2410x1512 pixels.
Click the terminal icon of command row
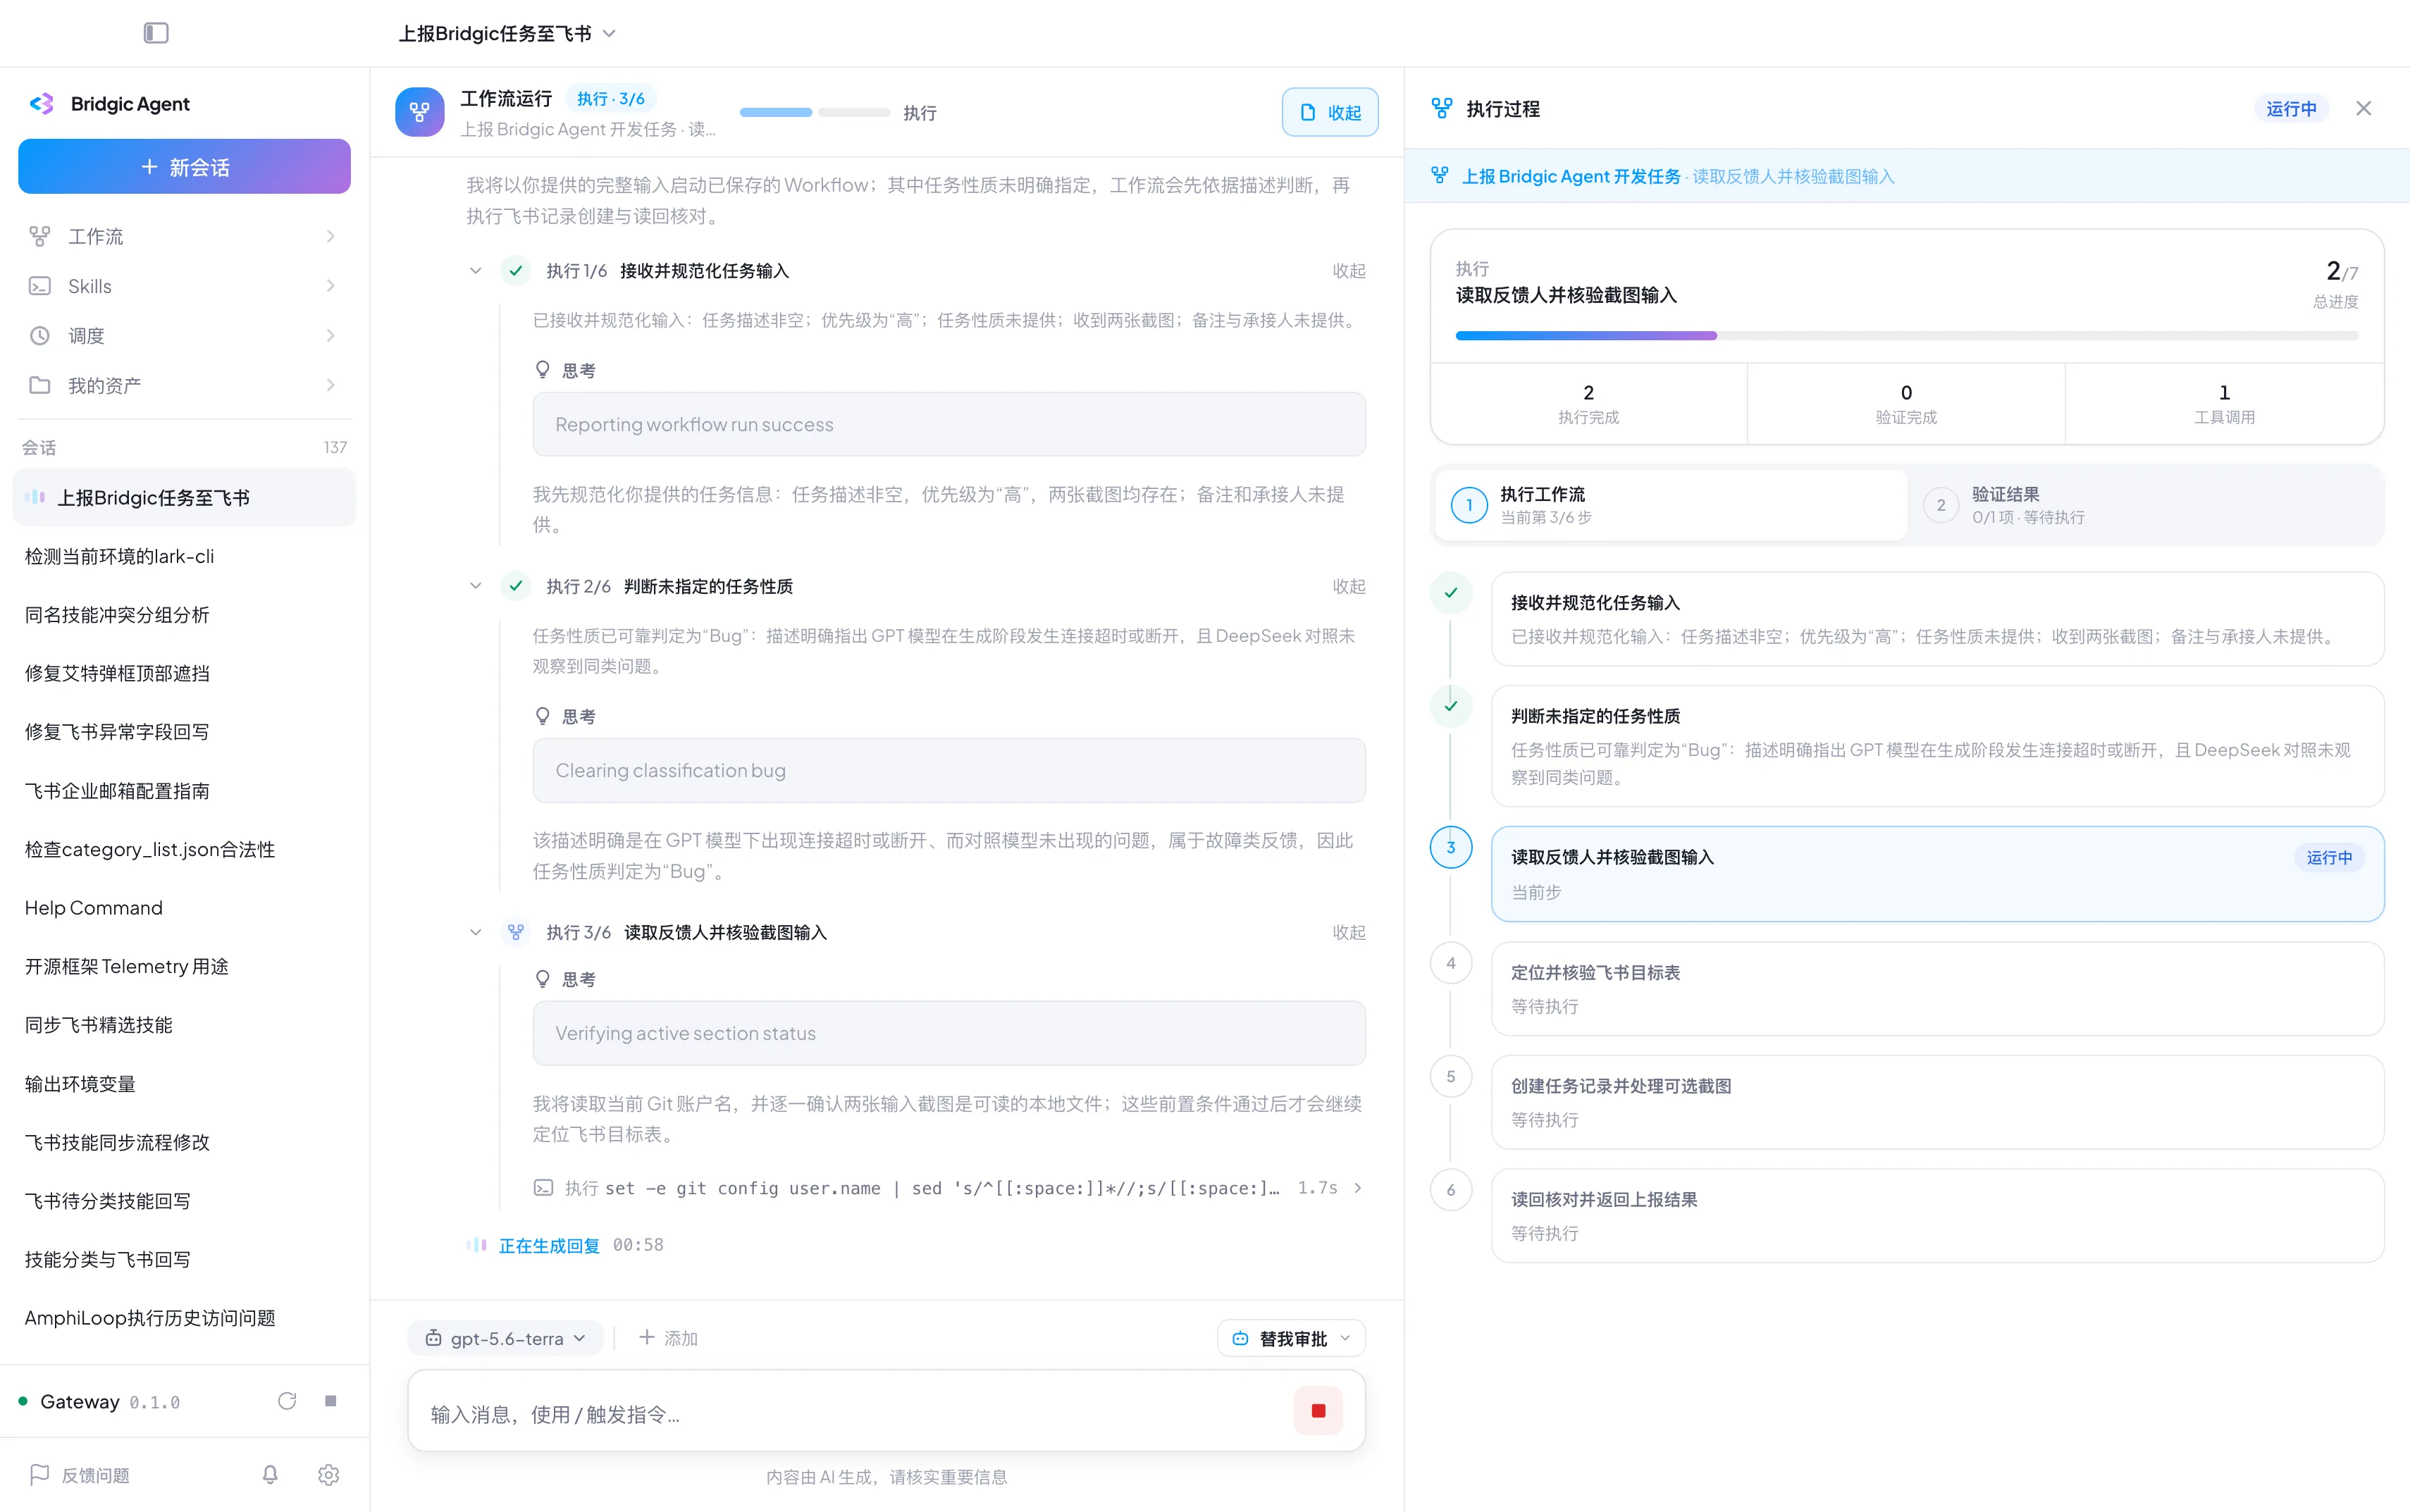pos(543,1188)
